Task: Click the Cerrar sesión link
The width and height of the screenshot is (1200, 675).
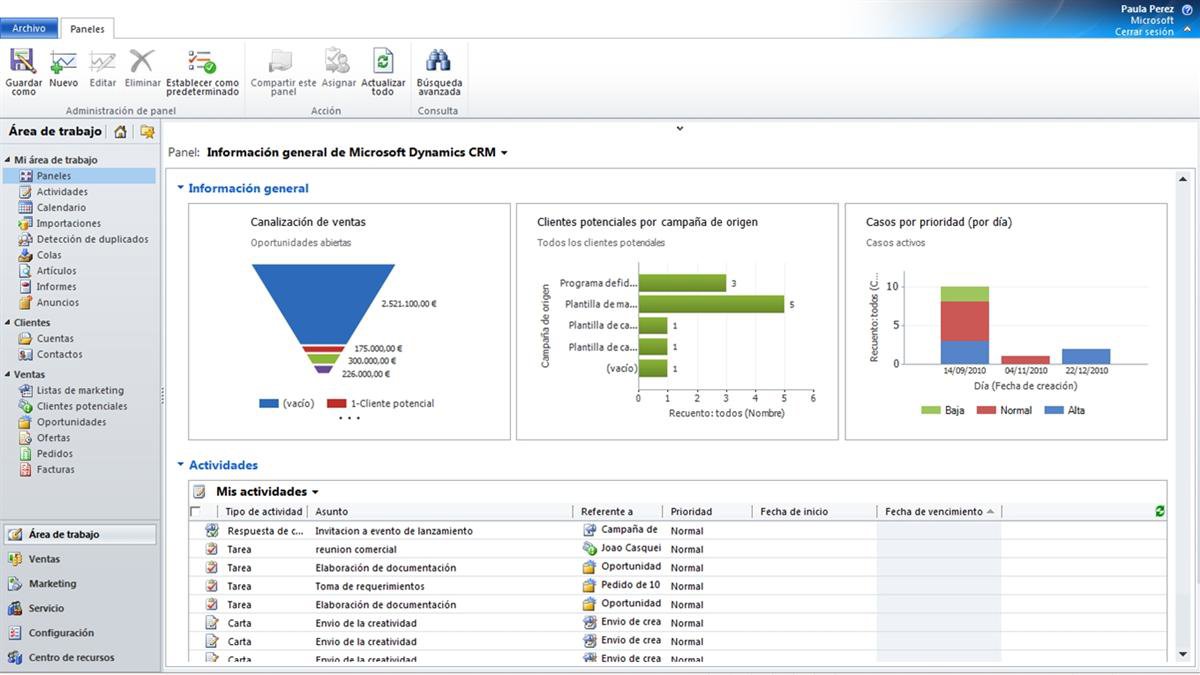Action: tap(1144, 32)
